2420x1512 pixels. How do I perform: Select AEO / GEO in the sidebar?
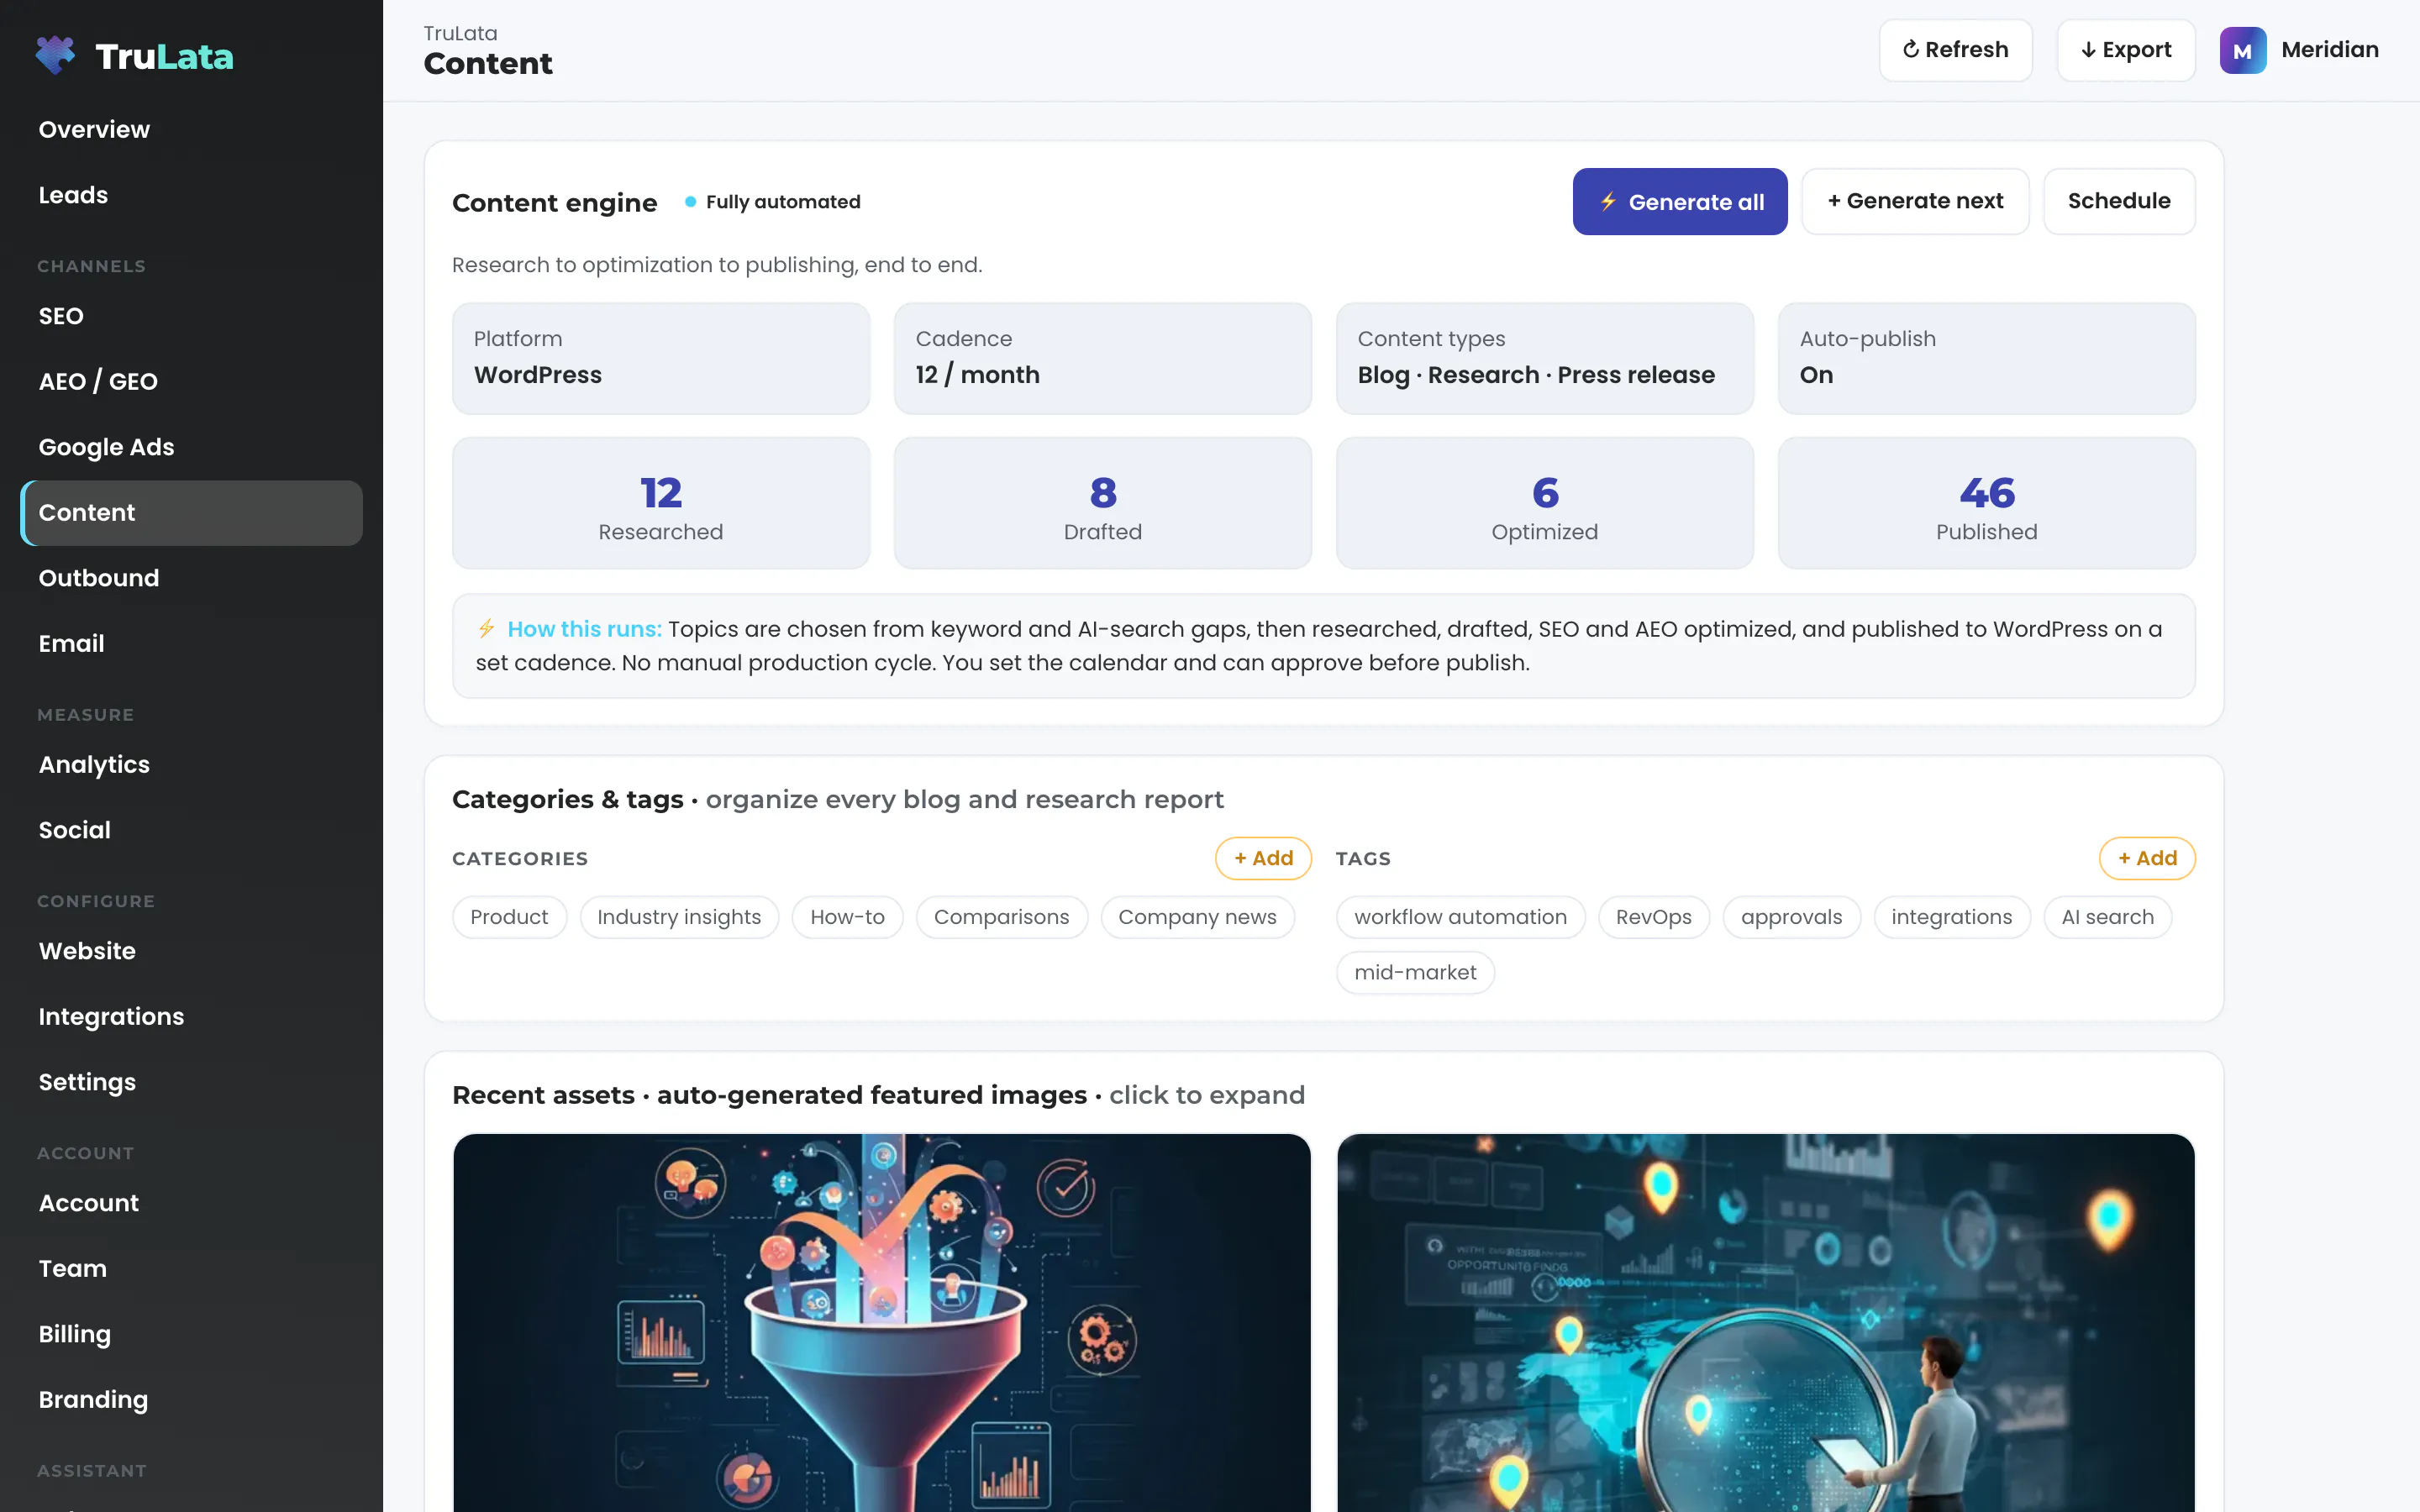[191, 381]
